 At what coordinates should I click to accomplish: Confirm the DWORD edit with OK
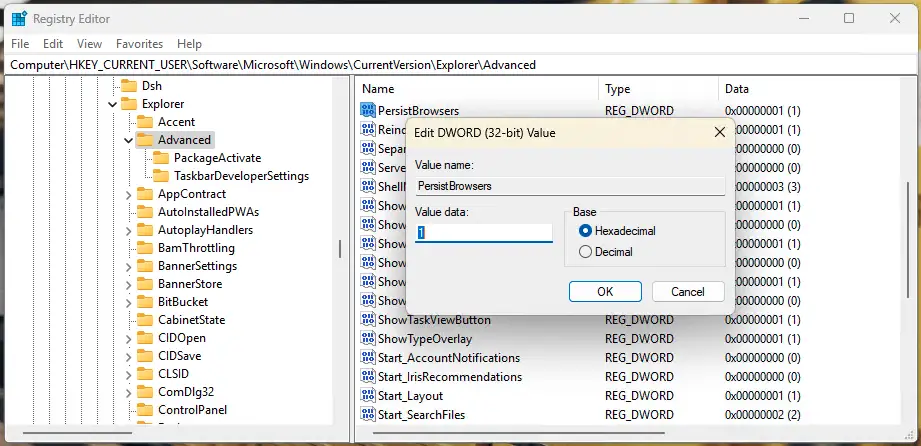pos(605,291)
